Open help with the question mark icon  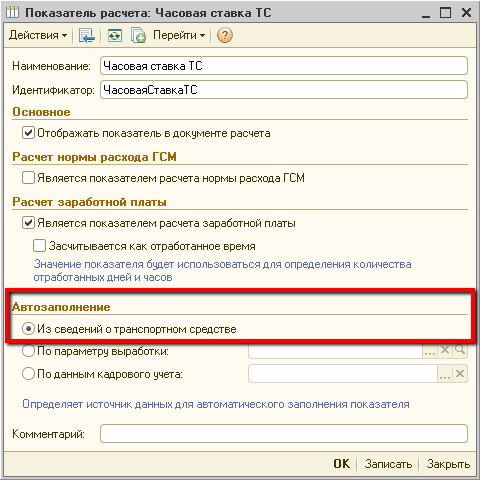[225, 35]
